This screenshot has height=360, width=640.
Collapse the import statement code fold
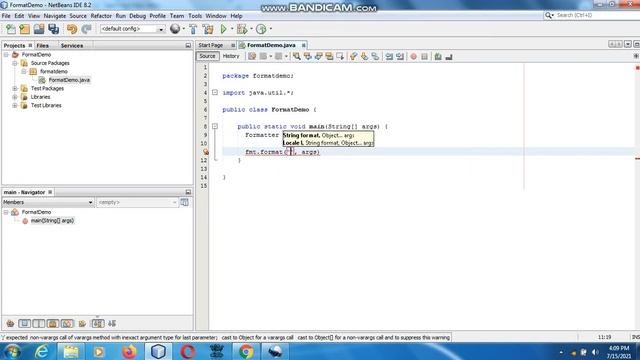(x=215, y=93)
